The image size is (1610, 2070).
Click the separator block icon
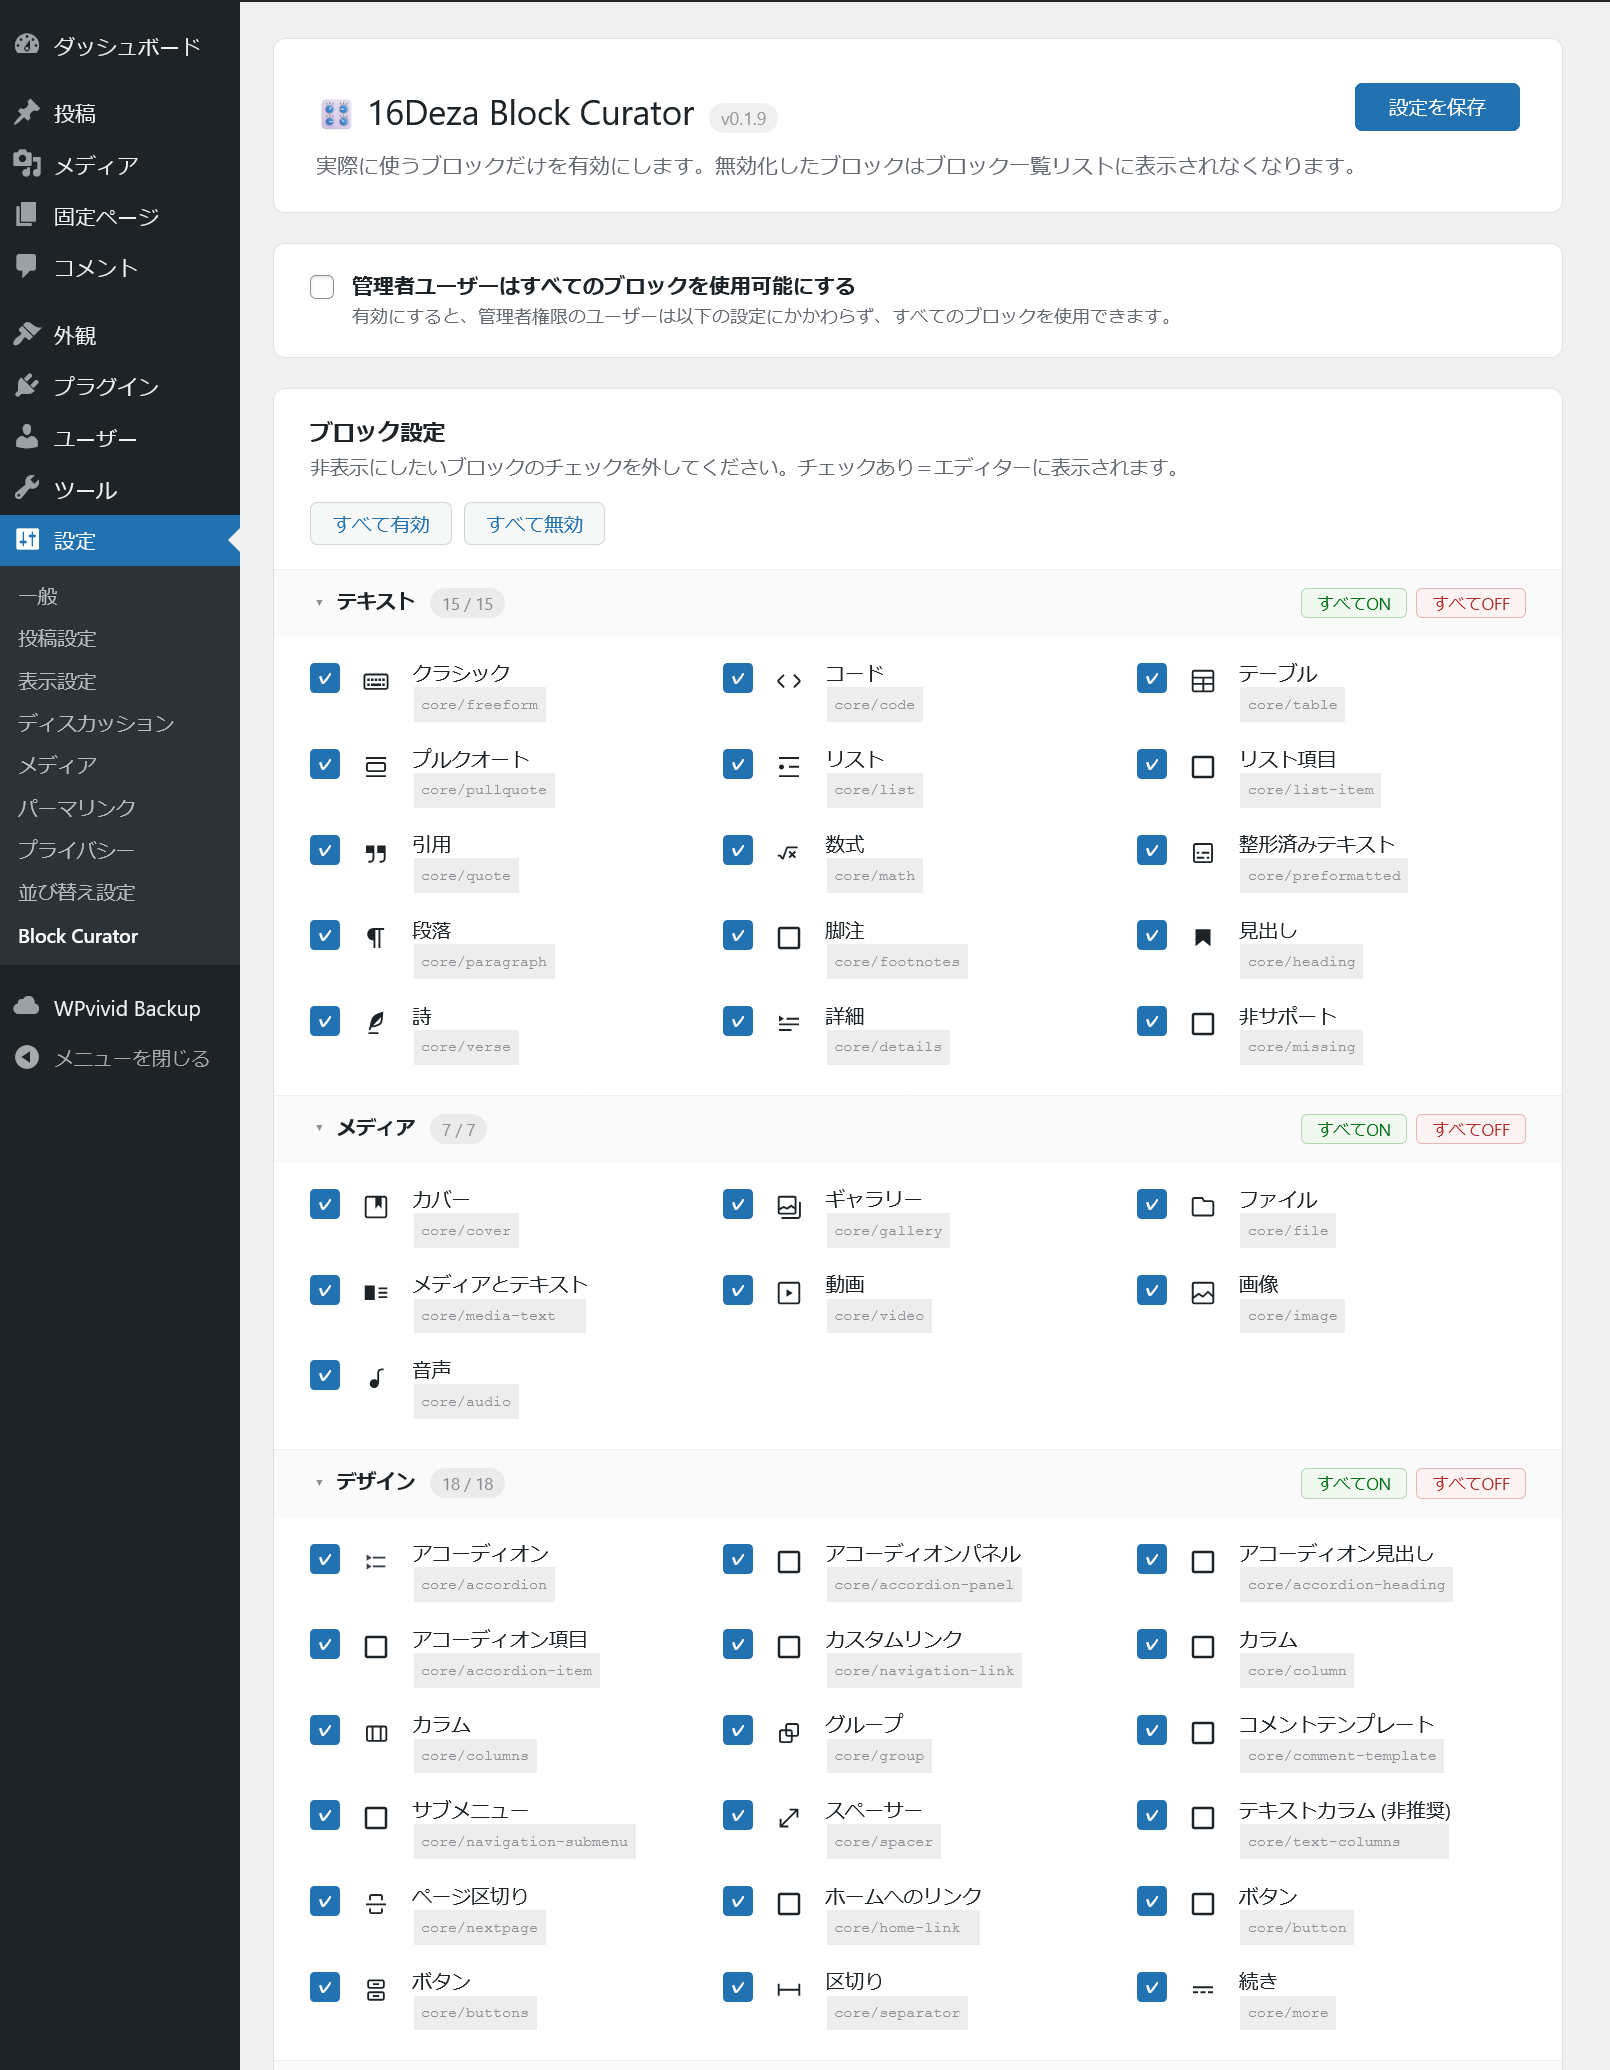[789, 1990]
